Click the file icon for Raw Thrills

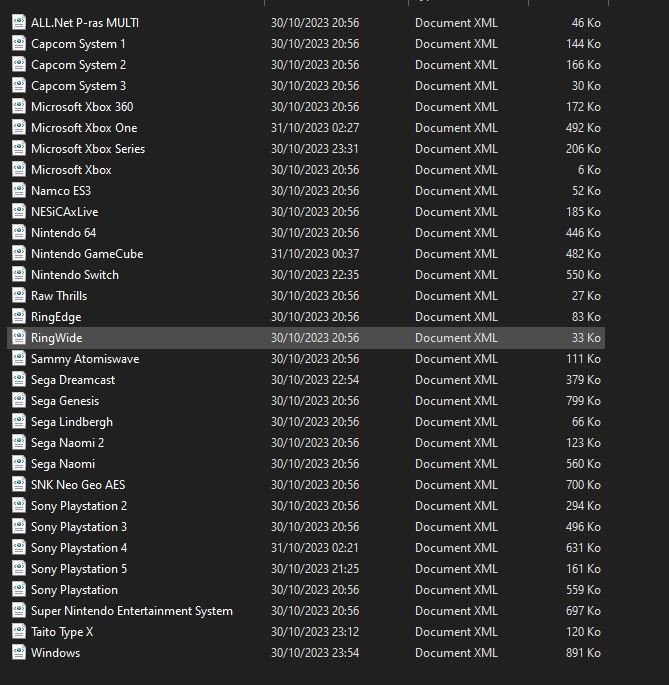(19, 295)
